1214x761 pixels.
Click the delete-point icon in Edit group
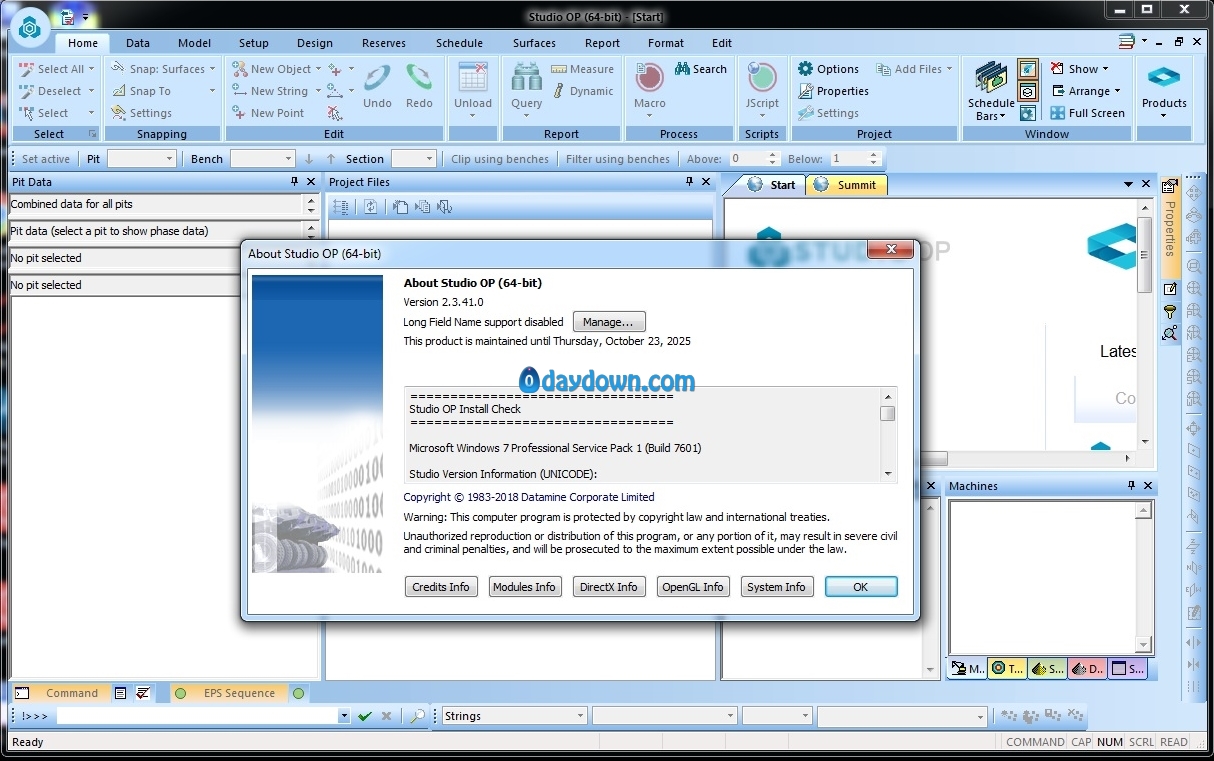click(x=334, y=113)
